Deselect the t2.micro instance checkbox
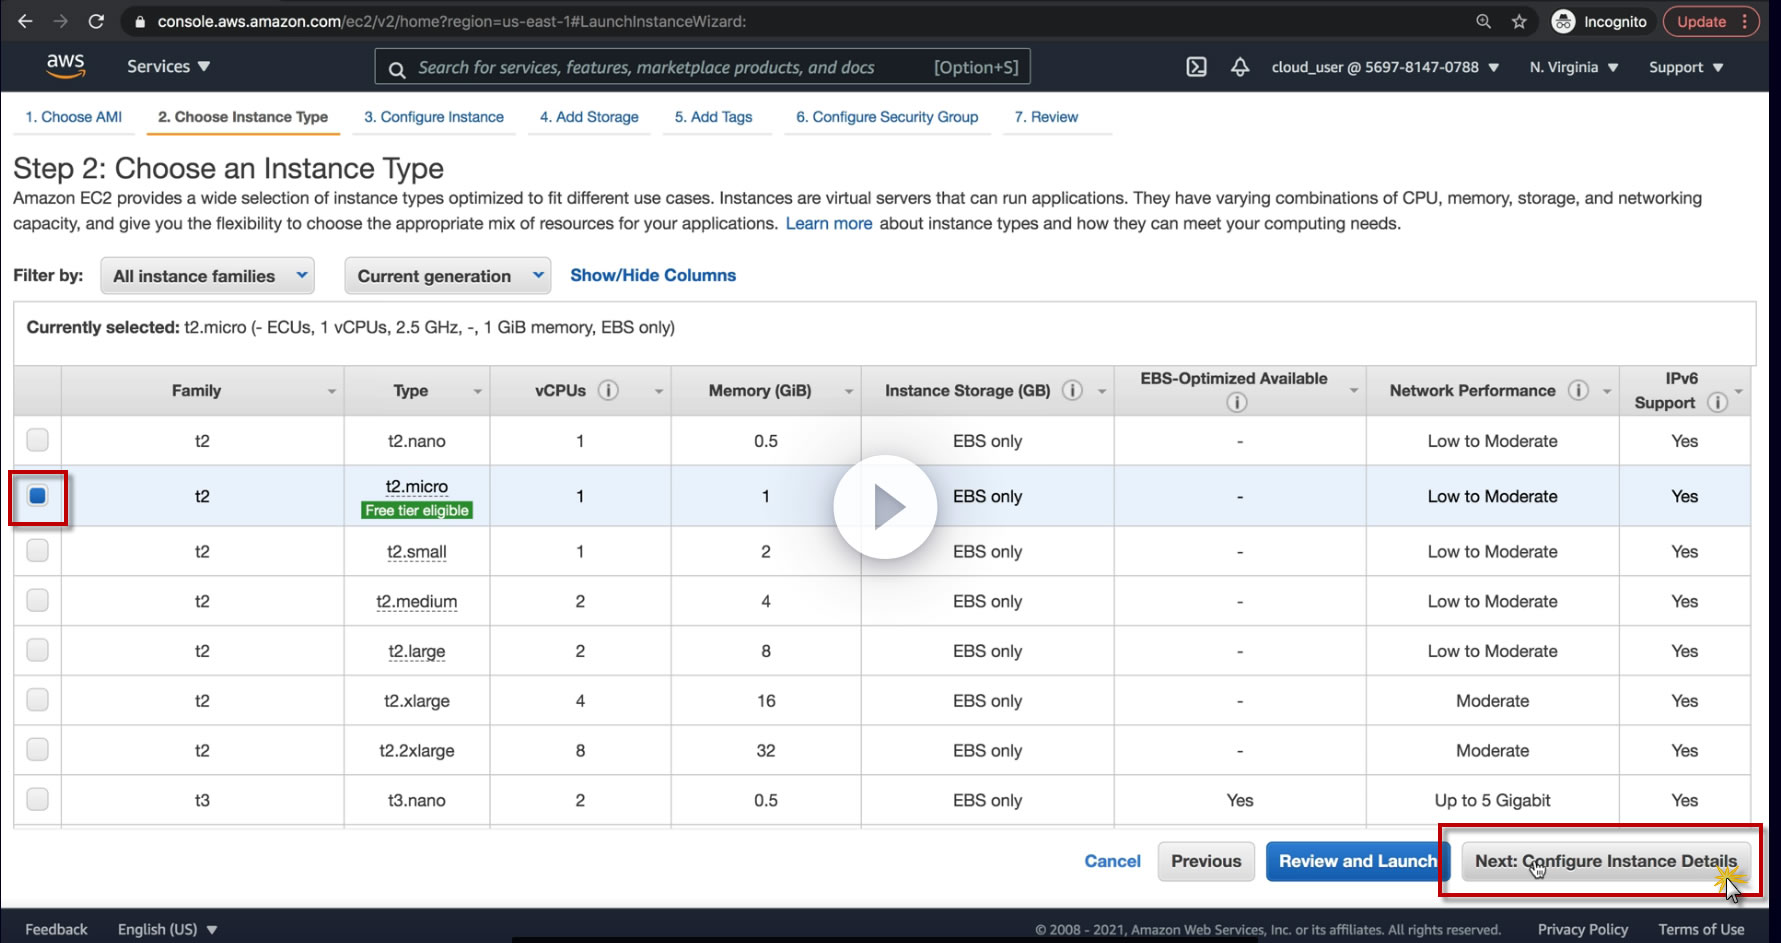The image size is (1781, 943). click(37, 496)
